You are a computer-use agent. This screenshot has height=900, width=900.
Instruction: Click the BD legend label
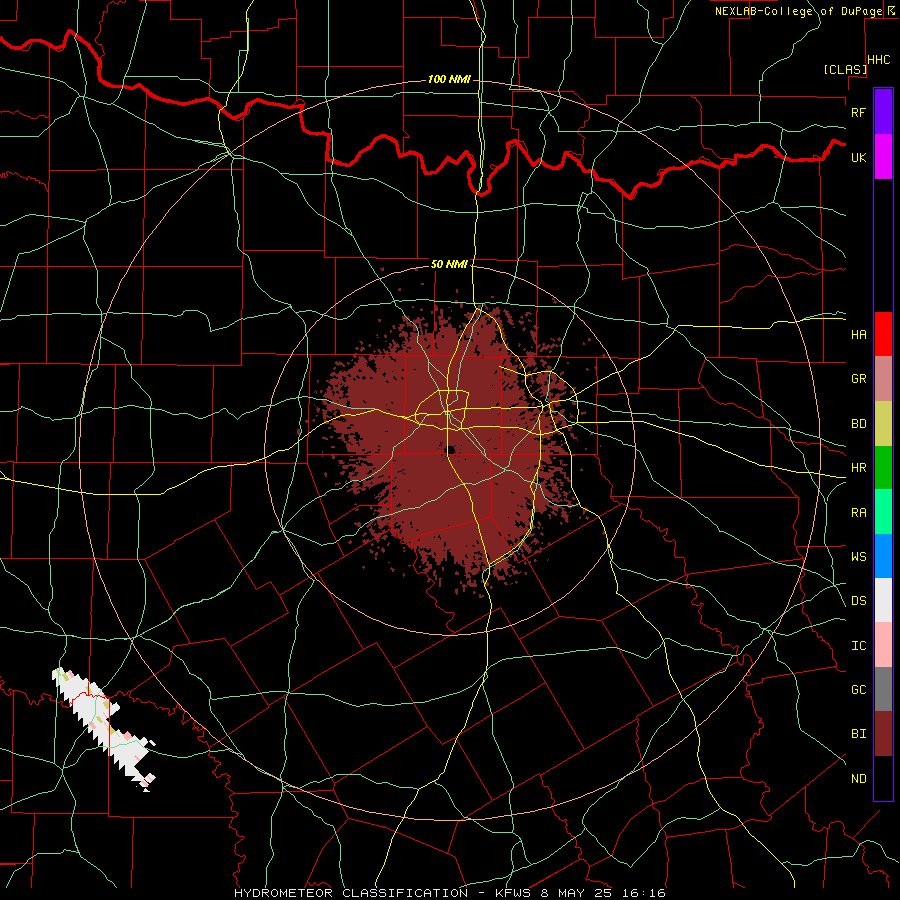point(858,424)
